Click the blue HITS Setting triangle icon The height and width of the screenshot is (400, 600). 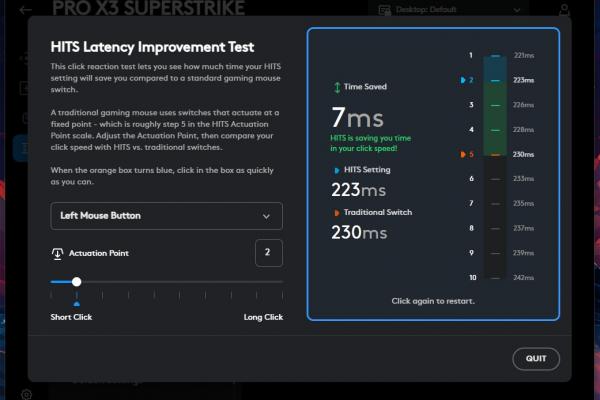click(337, 170)
